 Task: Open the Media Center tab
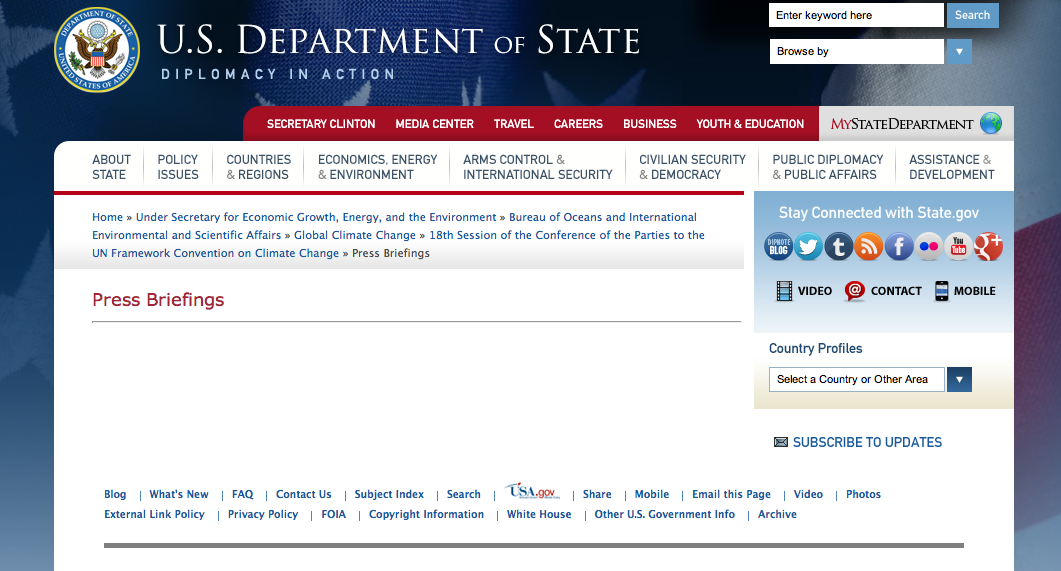pyautogui.click(x=434, y=124)
